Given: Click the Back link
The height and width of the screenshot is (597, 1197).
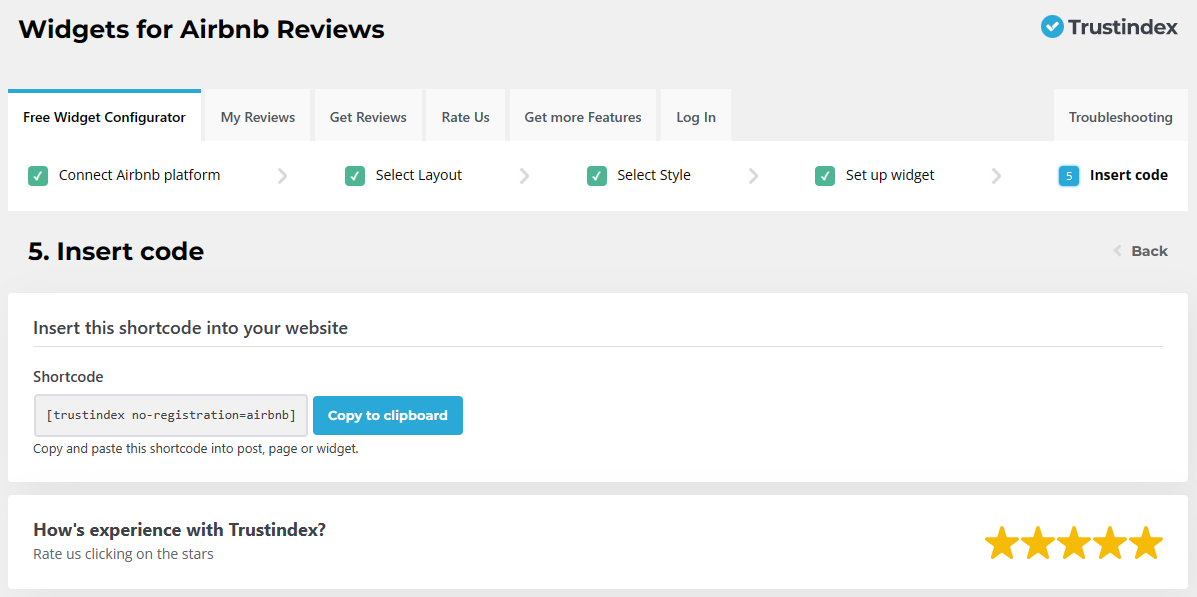Looking at the screenshot, I should [1149, 251].
